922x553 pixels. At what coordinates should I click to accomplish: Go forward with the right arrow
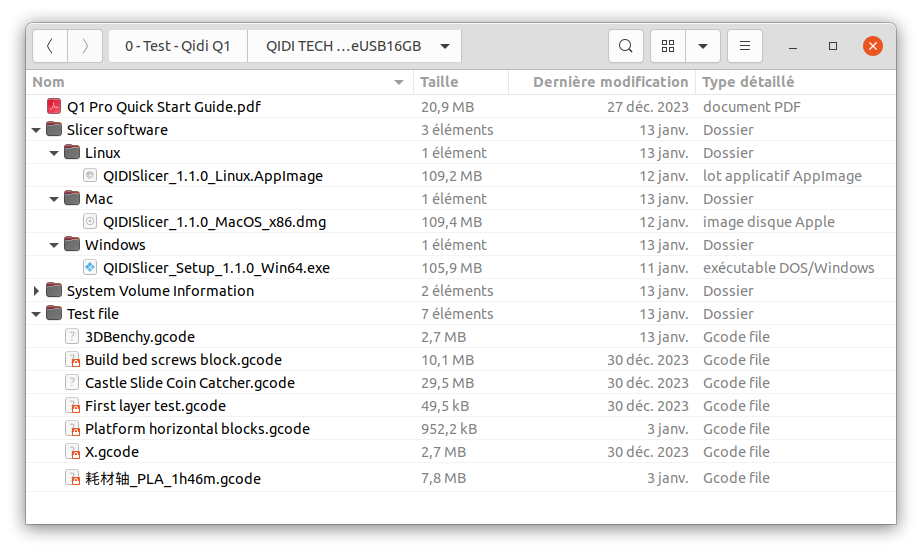click(x=85, y=46)
